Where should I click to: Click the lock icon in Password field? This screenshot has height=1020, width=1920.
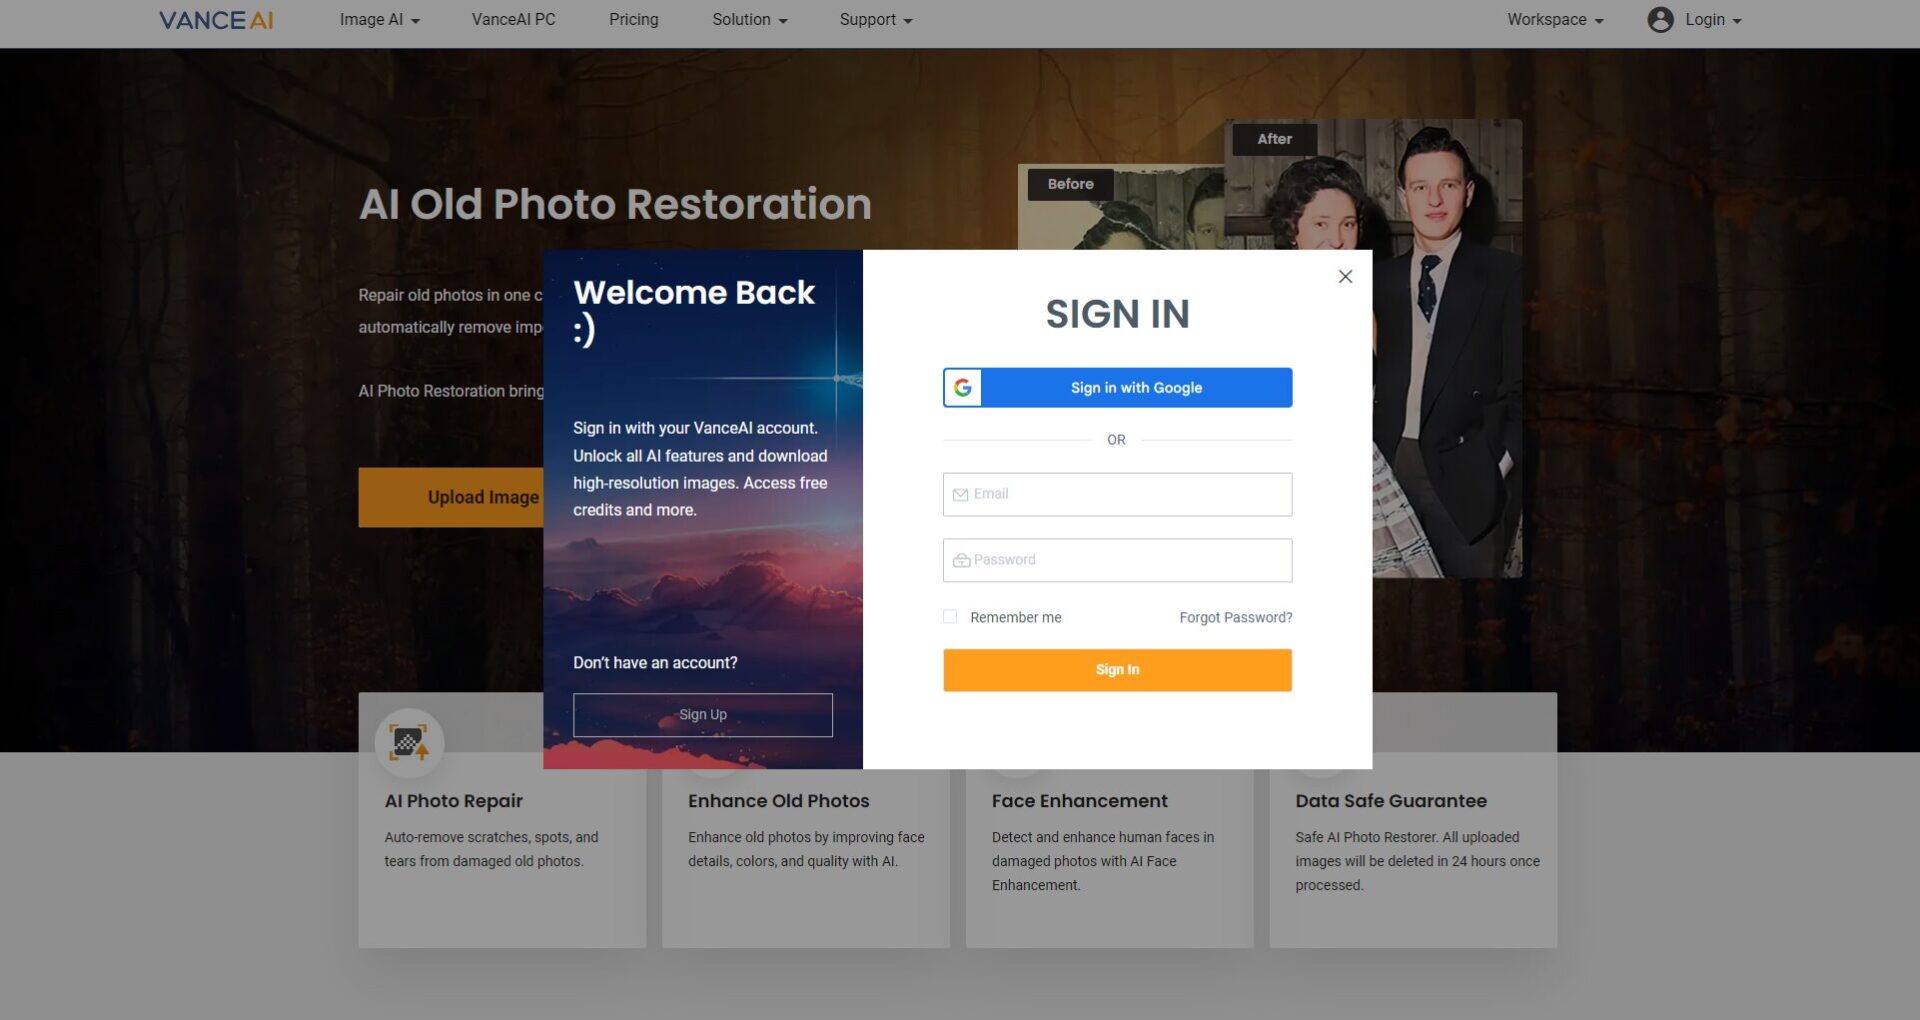[x=961, y=561]
